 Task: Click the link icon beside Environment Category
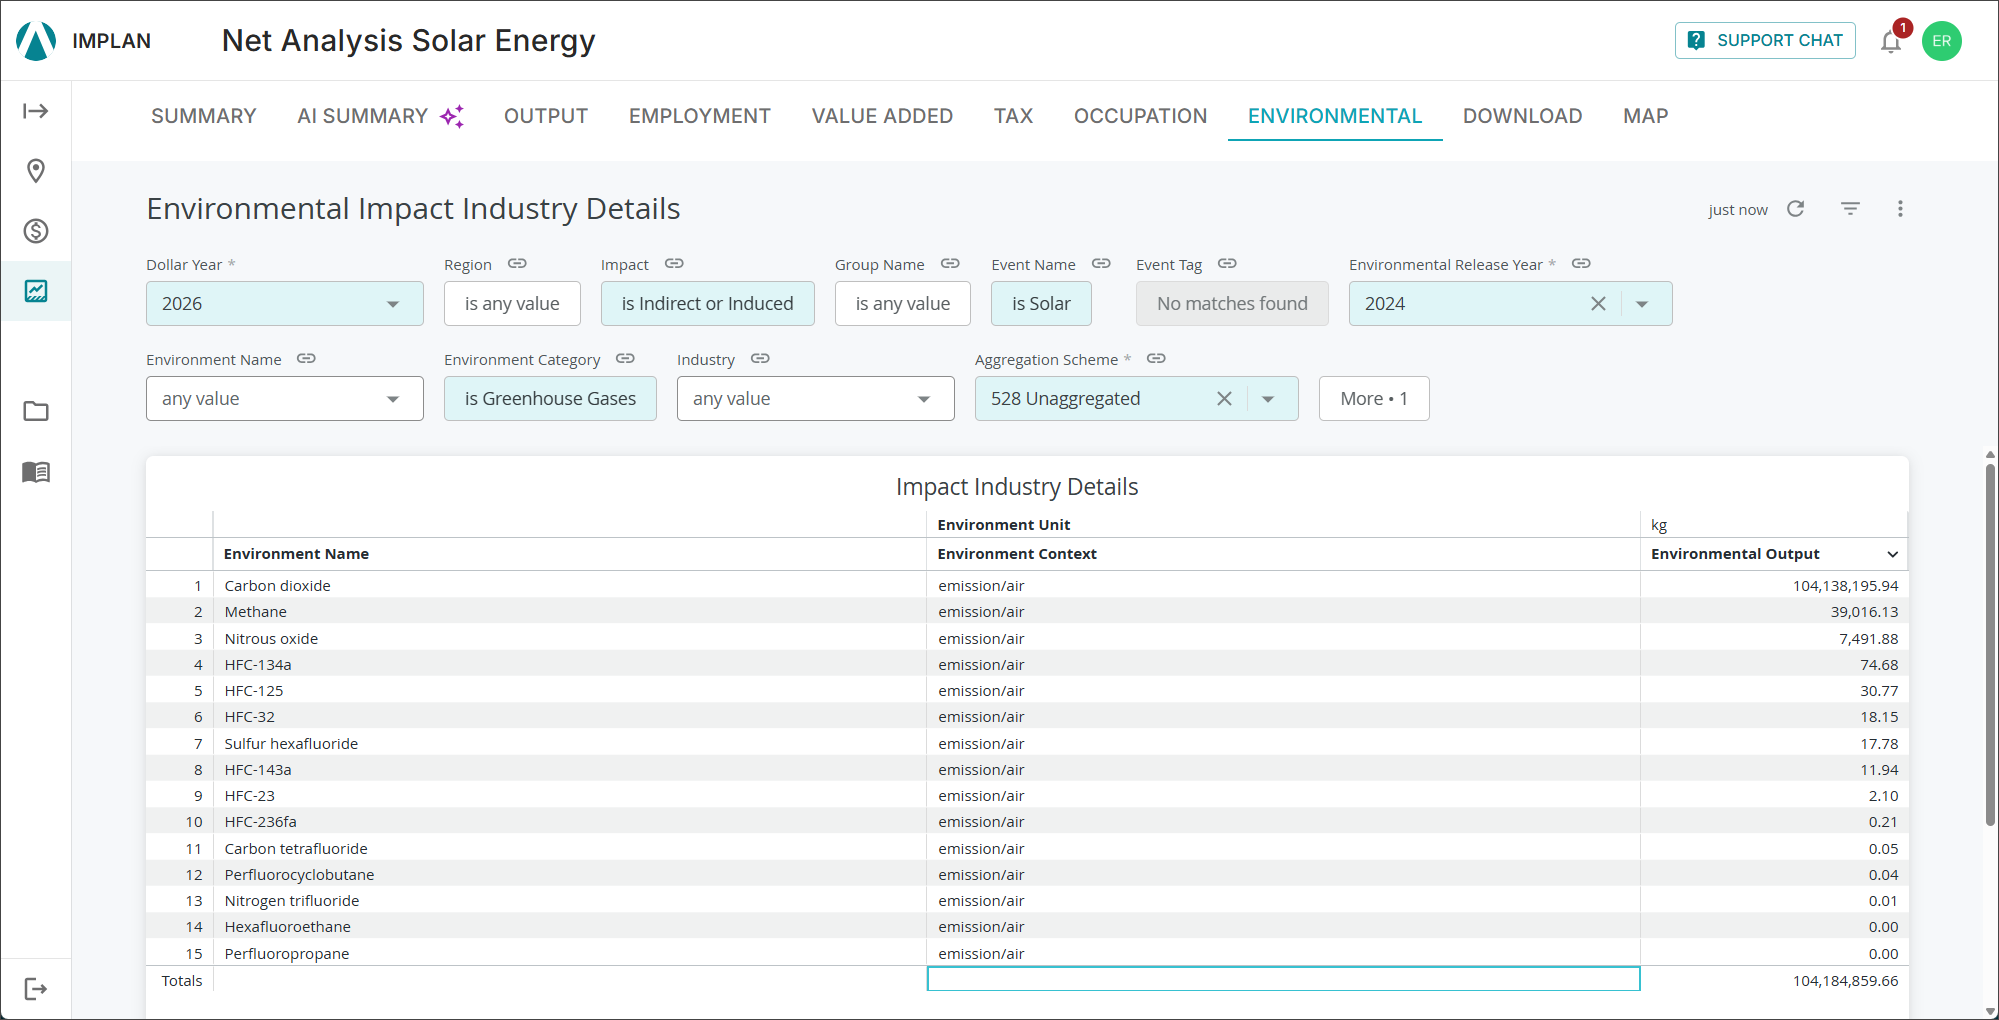coord(625,359)
